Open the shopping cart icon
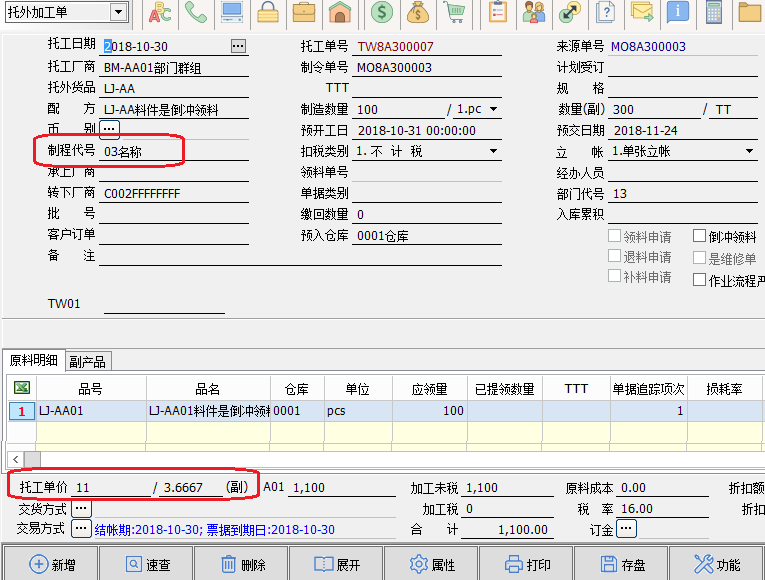 (455, 13)
